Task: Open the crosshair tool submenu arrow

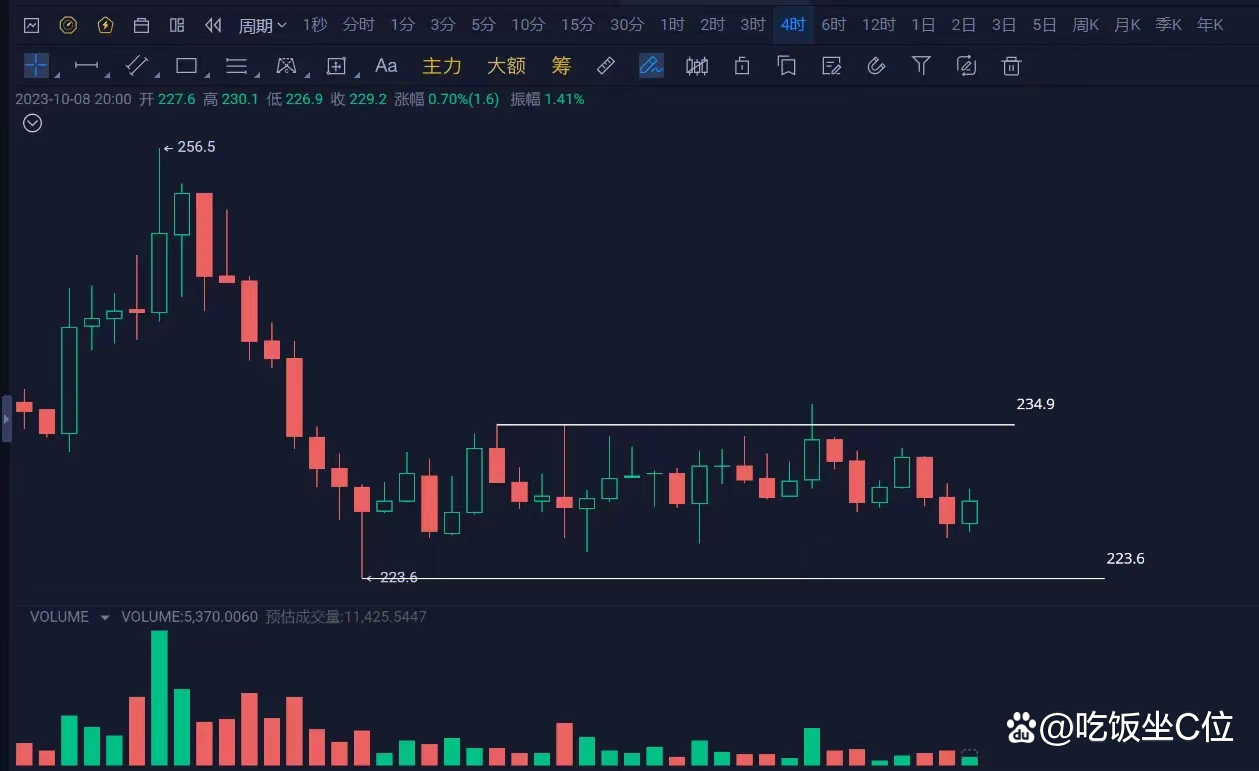Action: click(55, 75)
